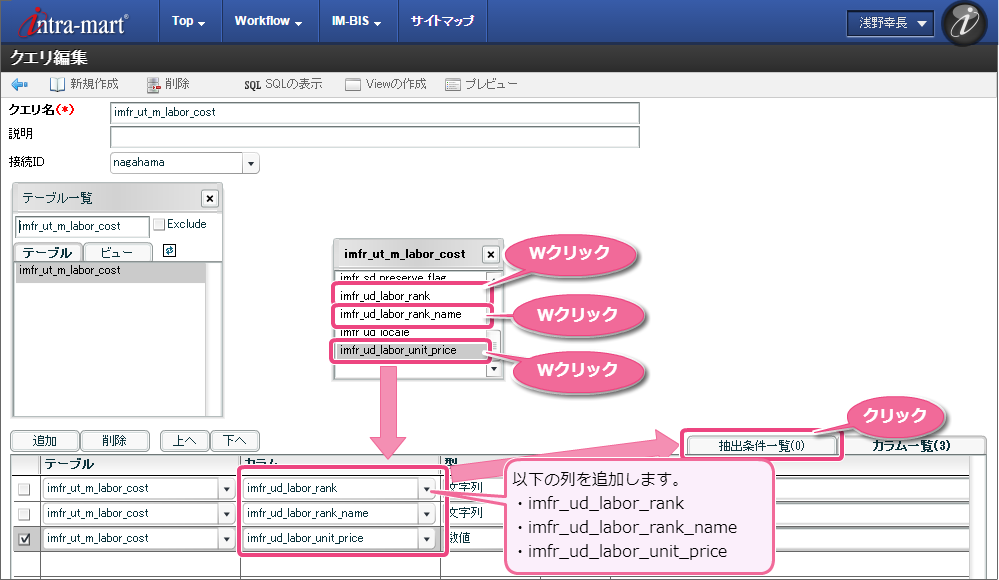999x580 pixels.
Task: Click the プレビュー icon
Action: pyautogui.click(x=453, y=85)
